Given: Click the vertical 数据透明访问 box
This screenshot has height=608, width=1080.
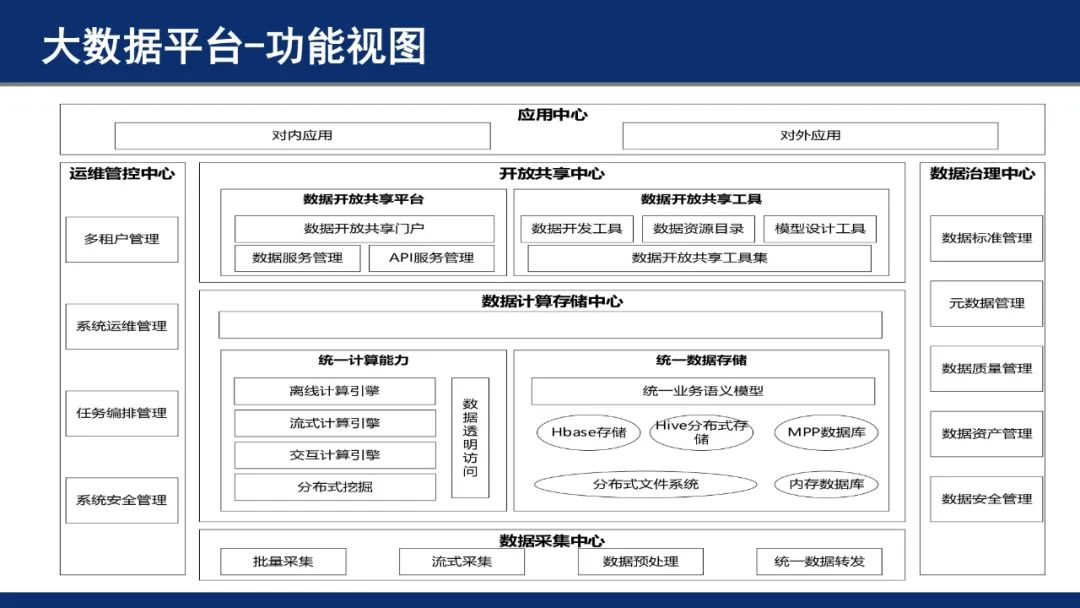Looking at the screenshot, I should coord(470,438).
